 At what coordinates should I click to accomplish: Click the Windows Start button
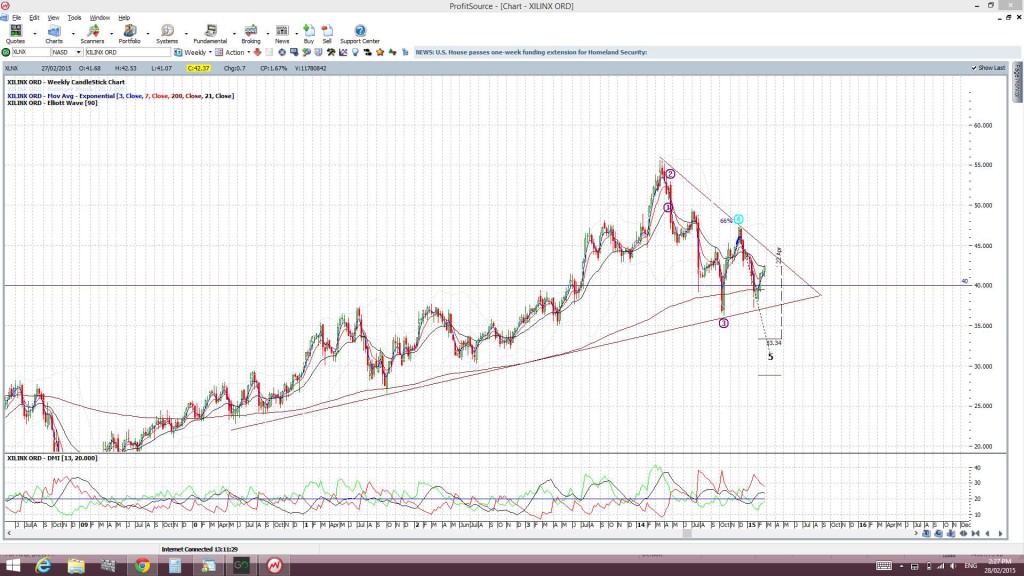(12, 566)
